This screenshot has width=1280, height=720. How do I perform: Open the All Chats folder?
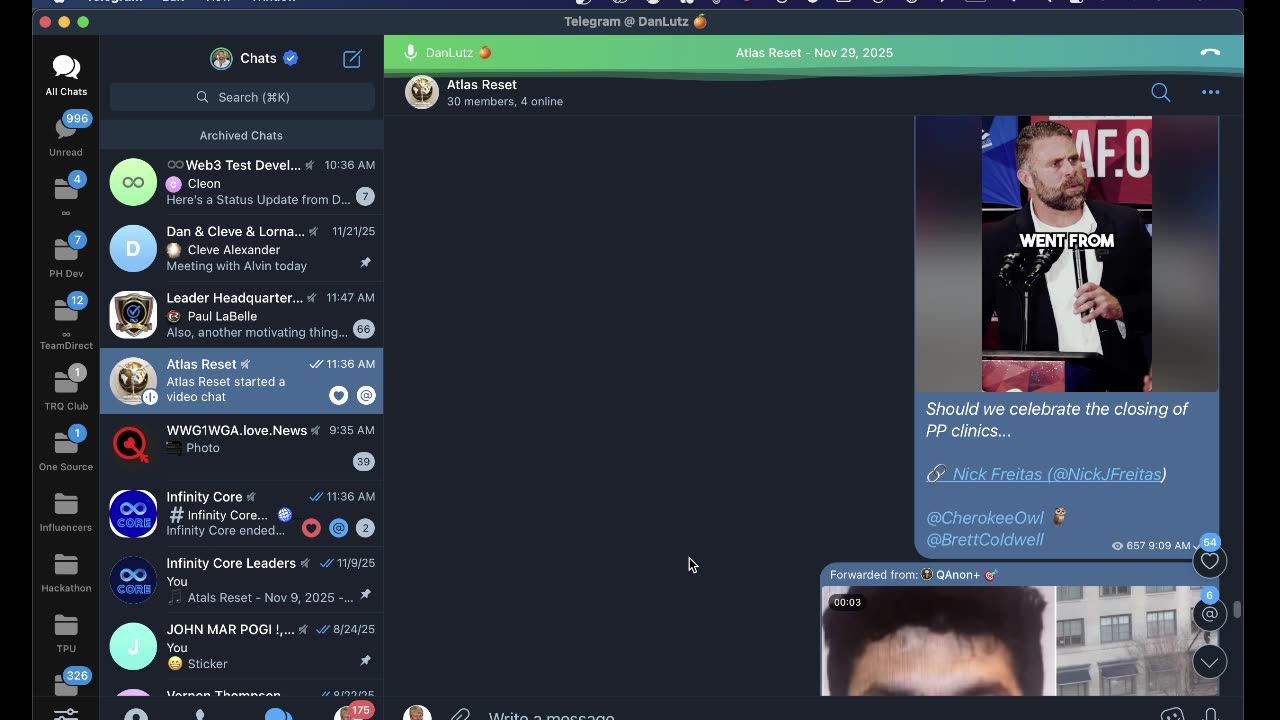66,75
